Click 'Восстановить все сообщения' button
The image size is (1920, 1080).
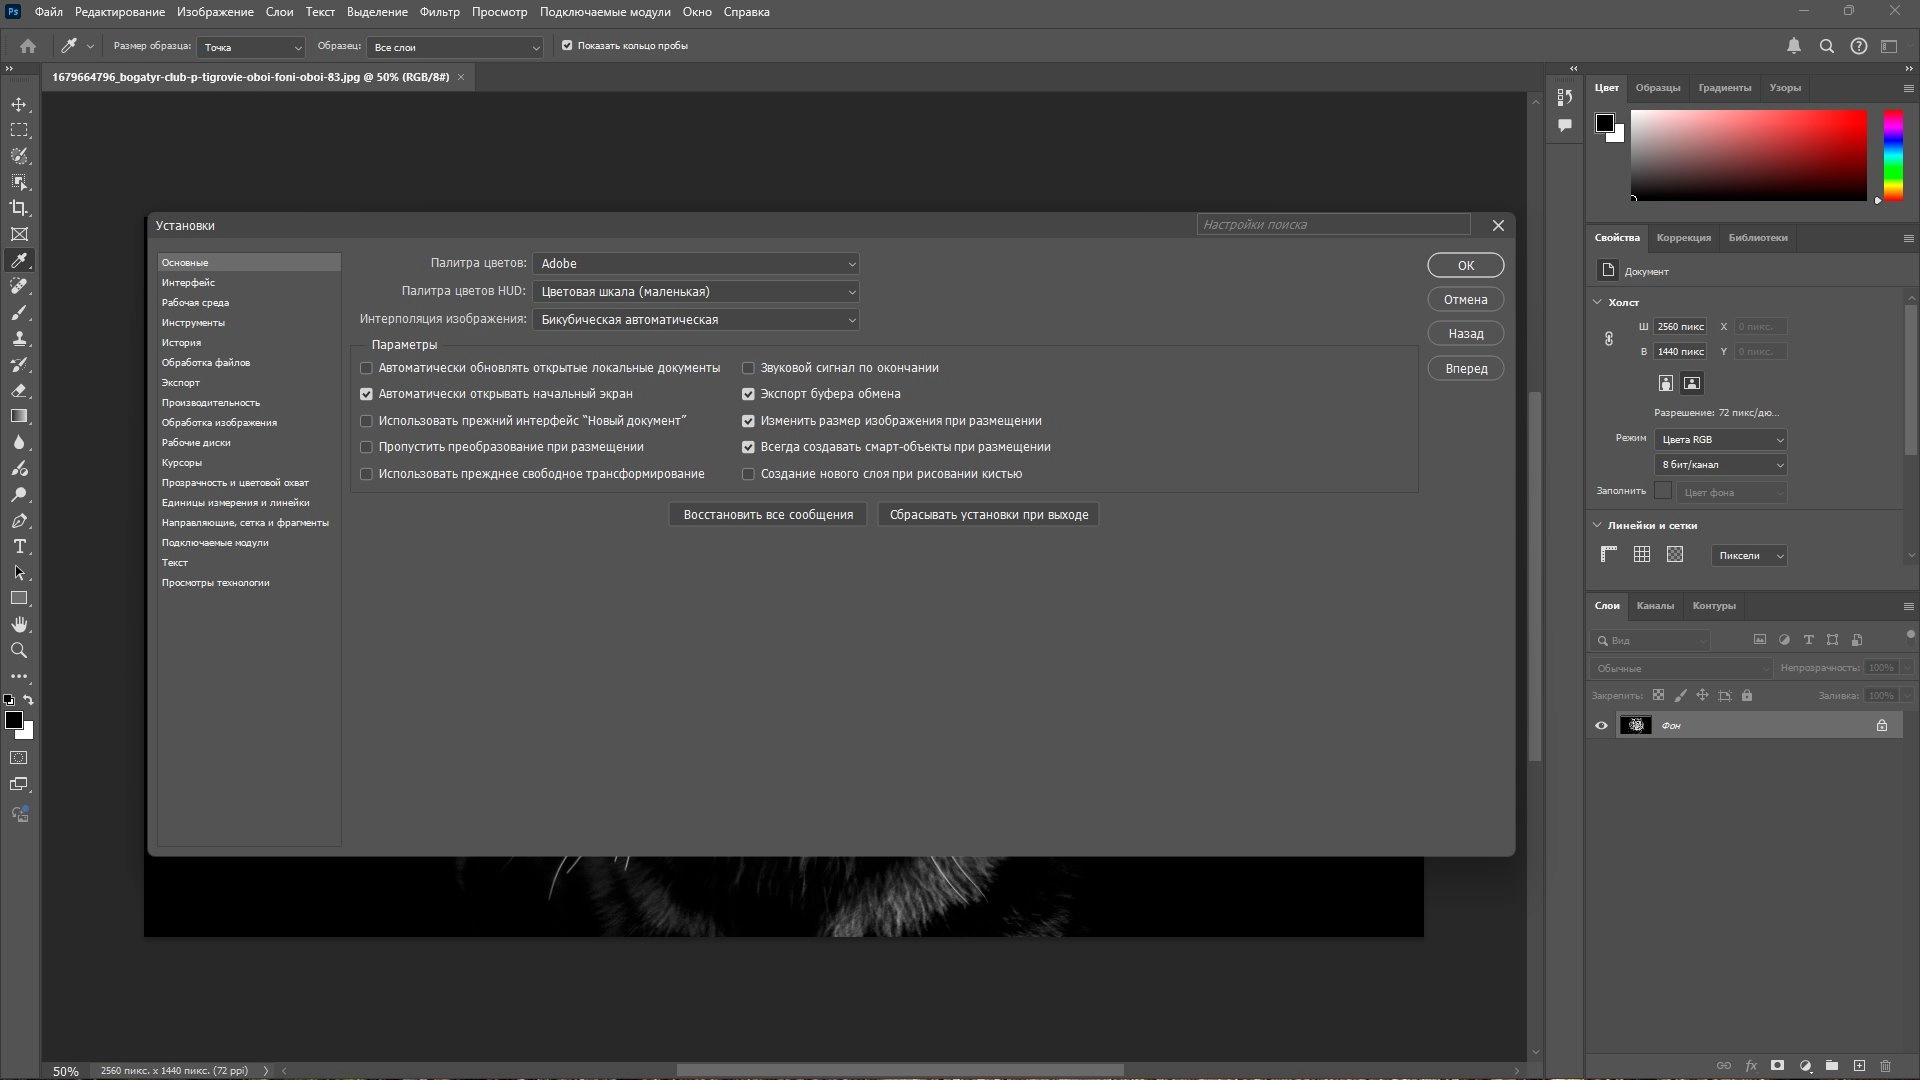pos(768,515)
